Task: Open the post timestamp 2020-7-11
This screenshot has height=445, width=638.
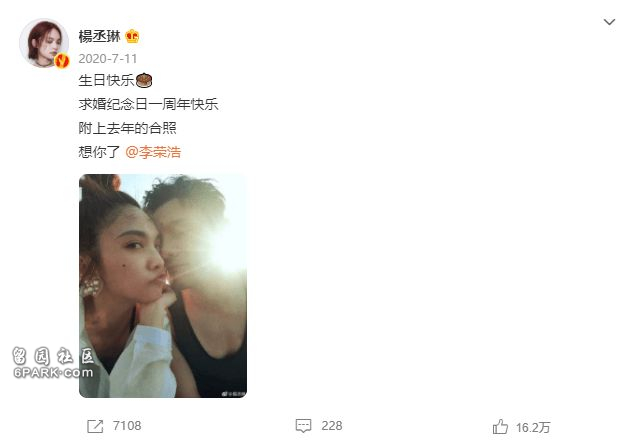Action: pos(107,59)
